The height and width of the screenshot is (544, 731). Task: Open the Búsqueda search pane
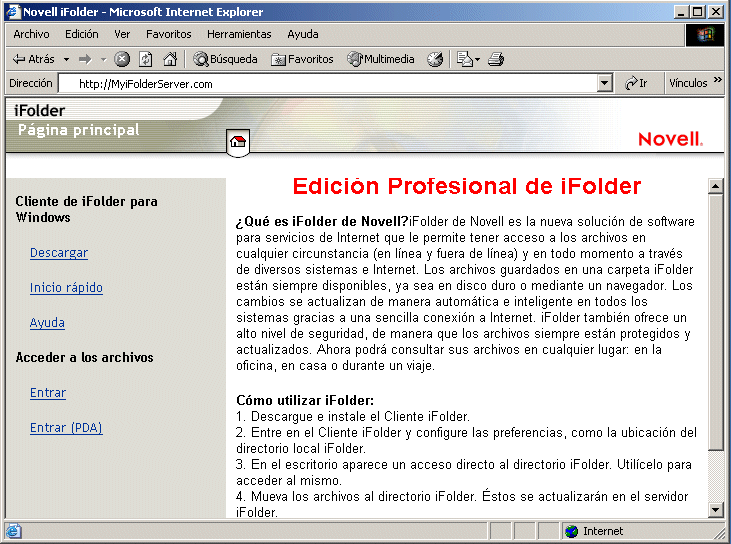pos(225,59)
